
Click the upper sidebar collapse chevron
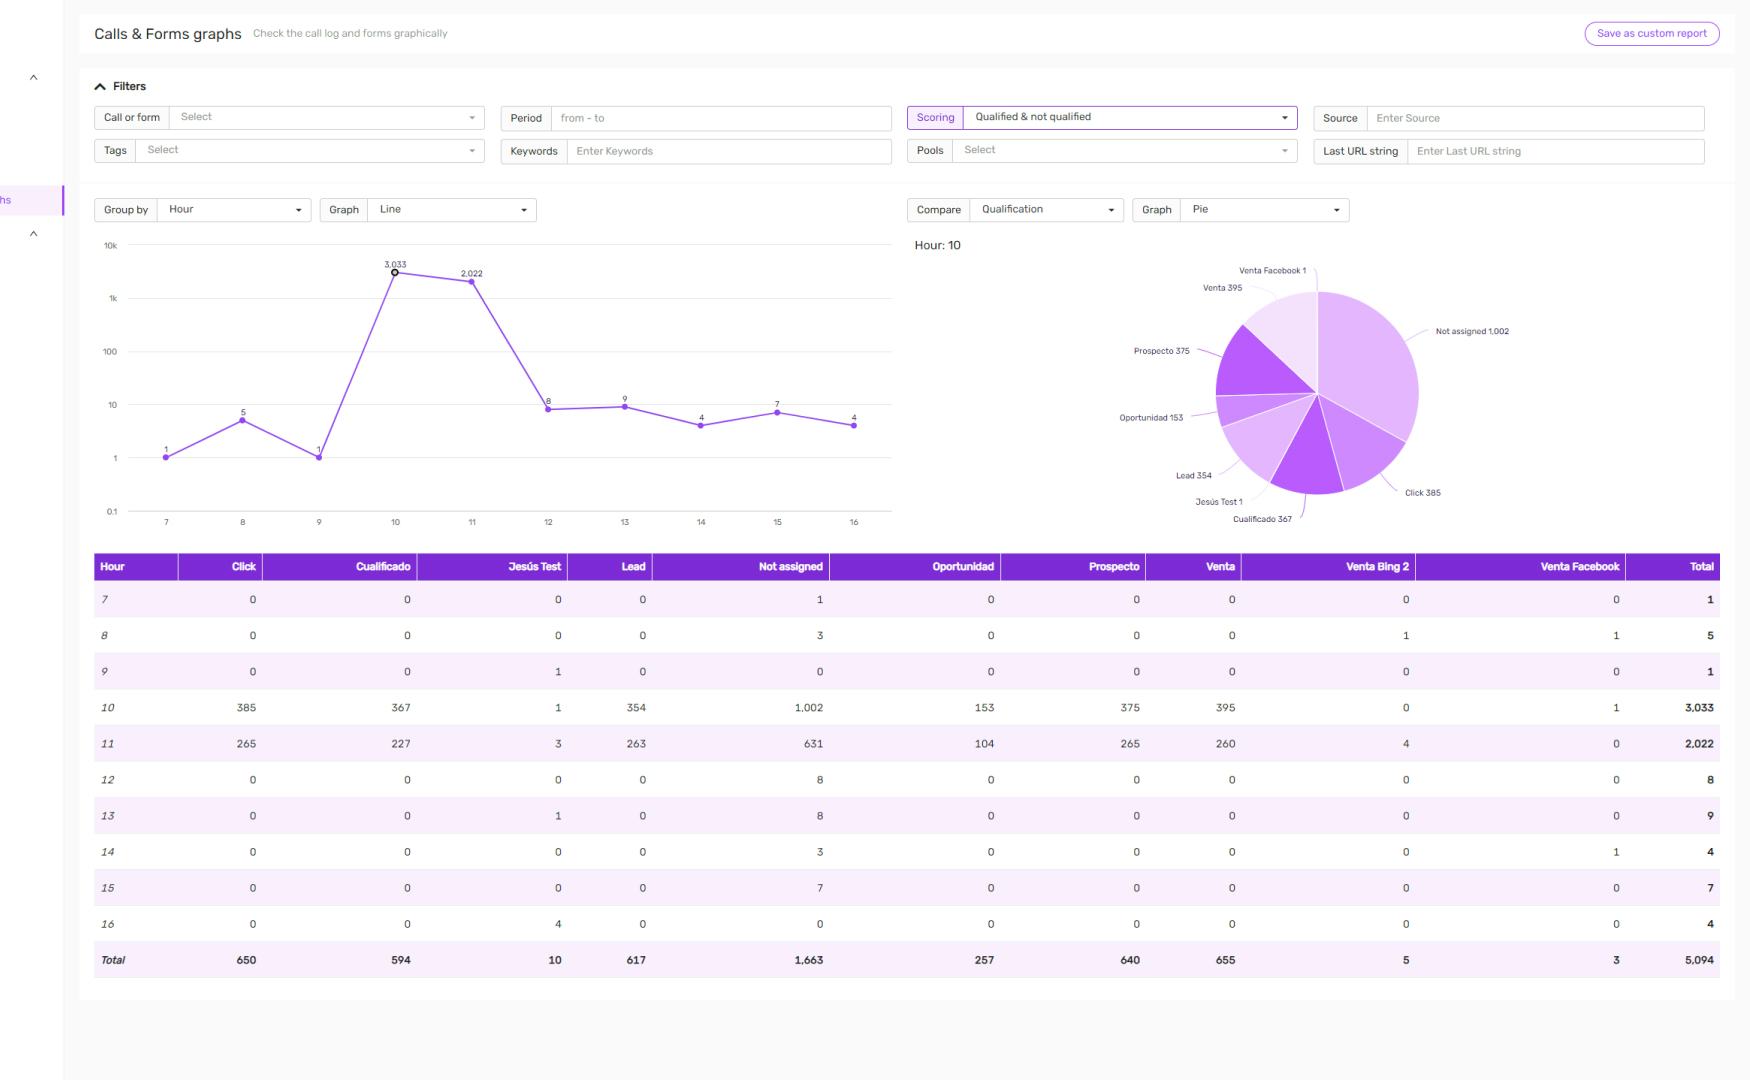[x=34, y=76]
